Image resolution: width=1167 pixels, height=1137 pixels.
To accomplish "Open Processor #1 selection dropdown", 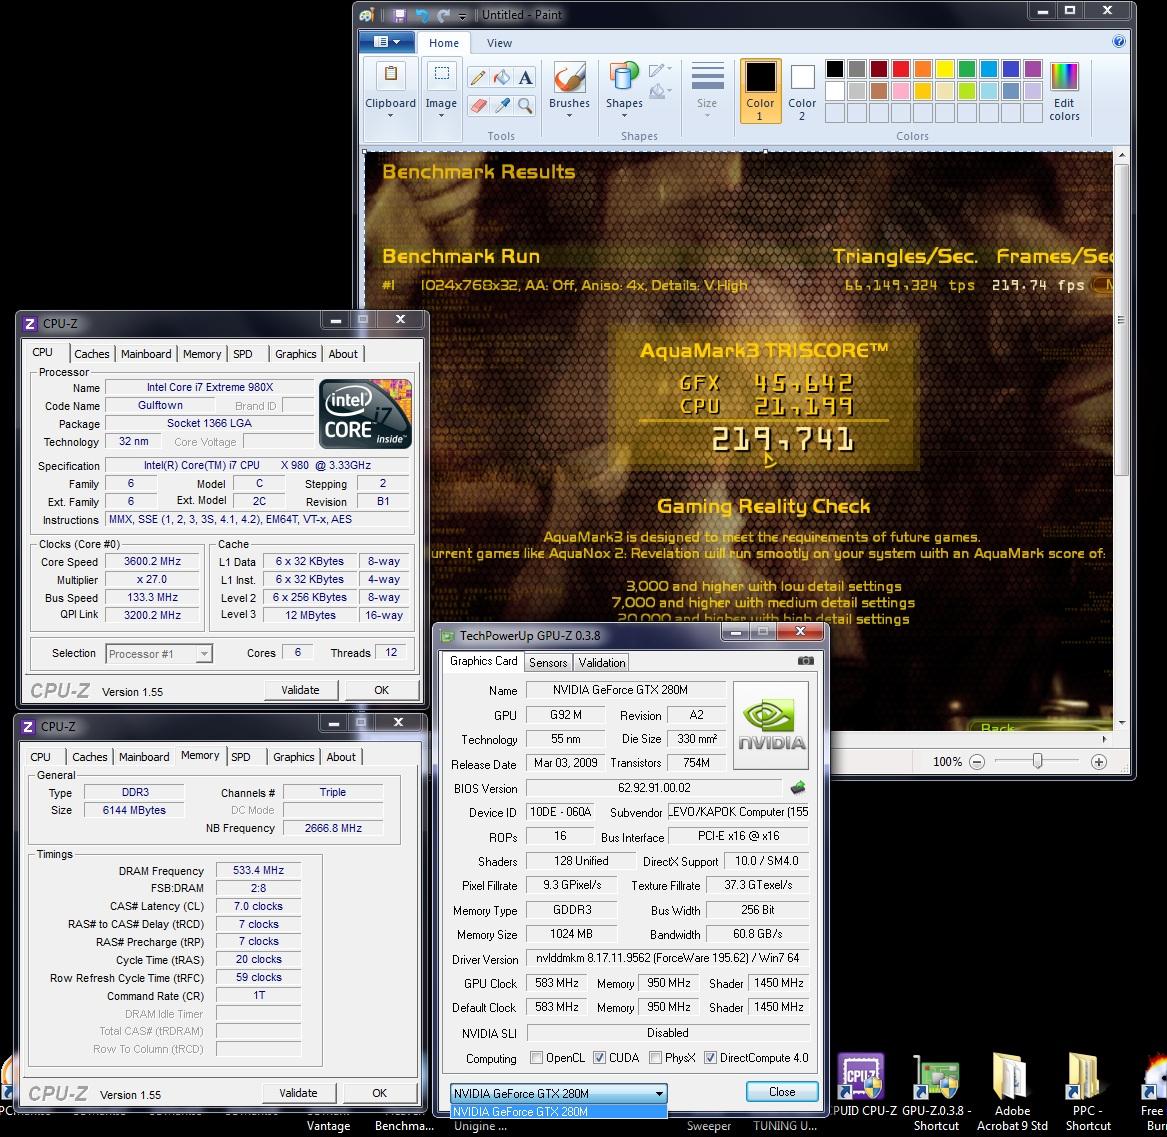I will [159, 654].
